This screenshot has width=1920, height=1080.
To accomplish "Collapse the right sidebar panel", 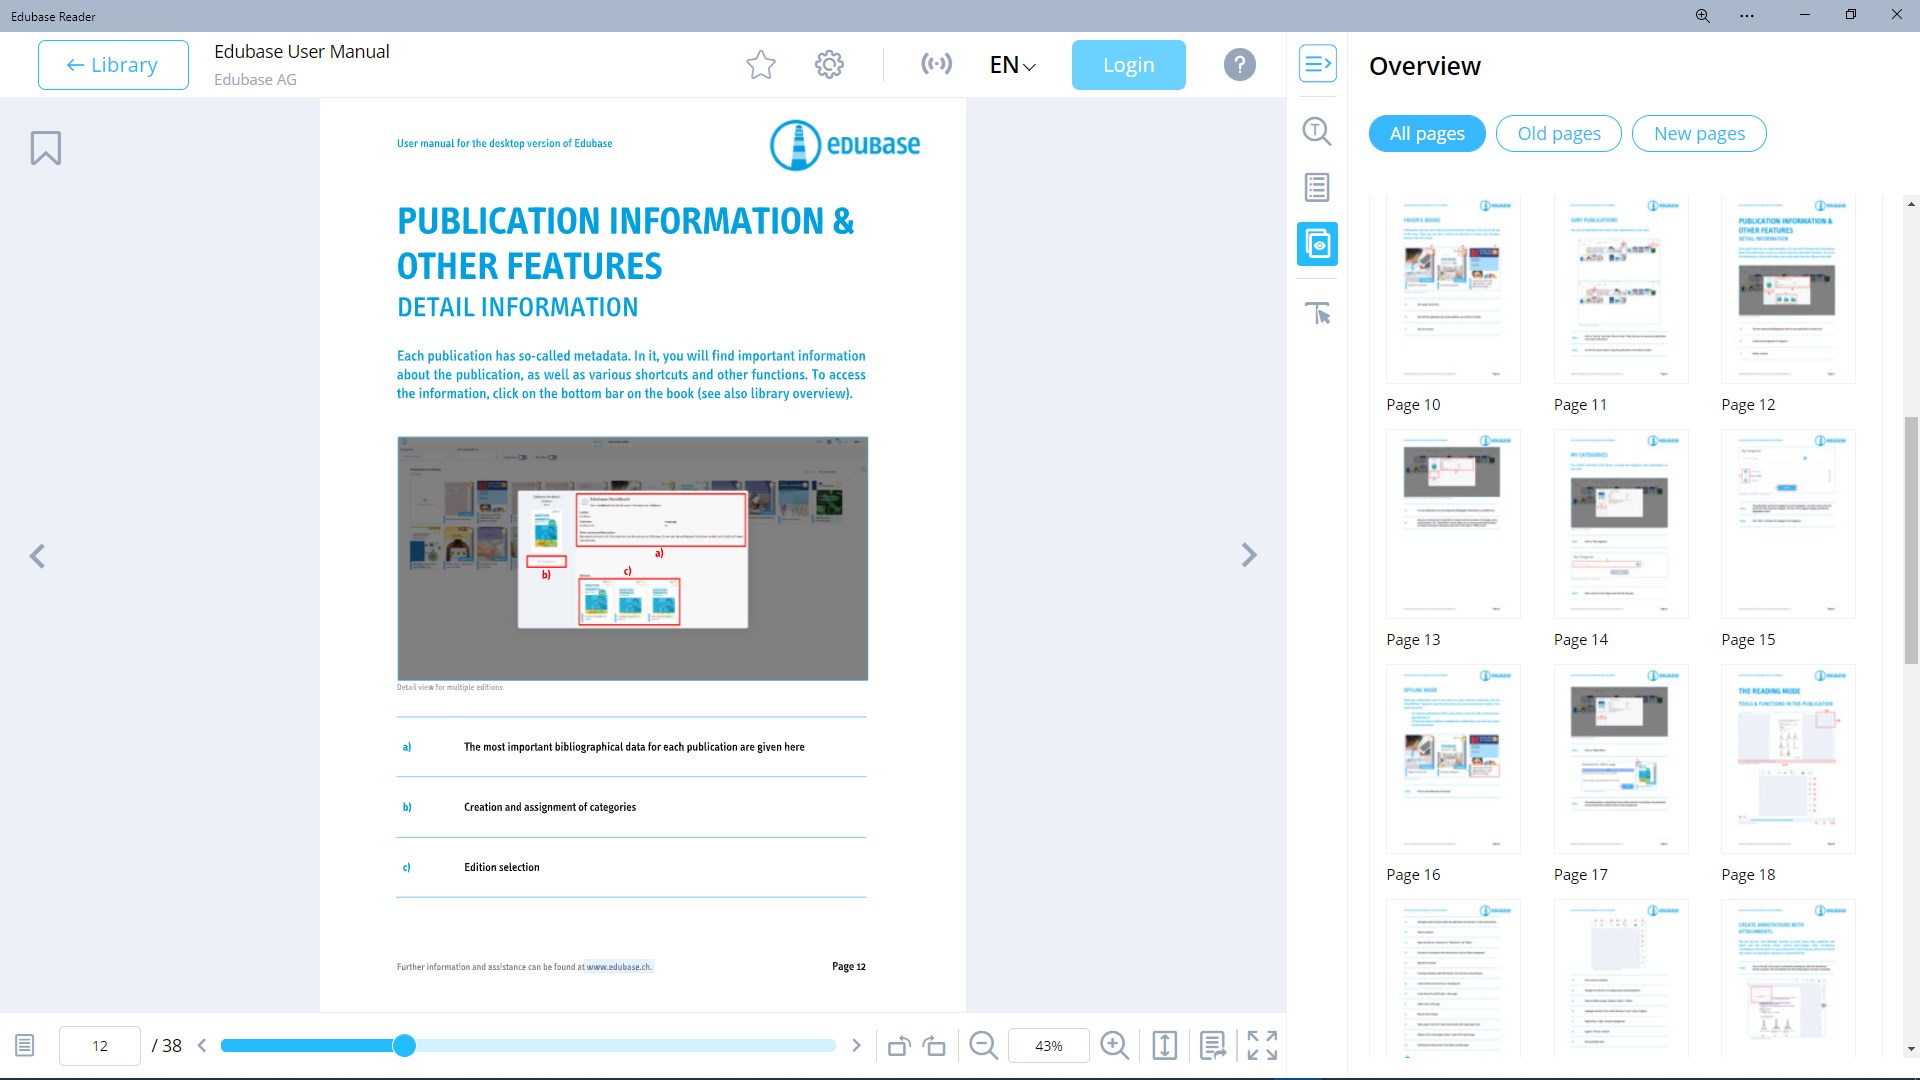I will click(x=1317, y=64).
